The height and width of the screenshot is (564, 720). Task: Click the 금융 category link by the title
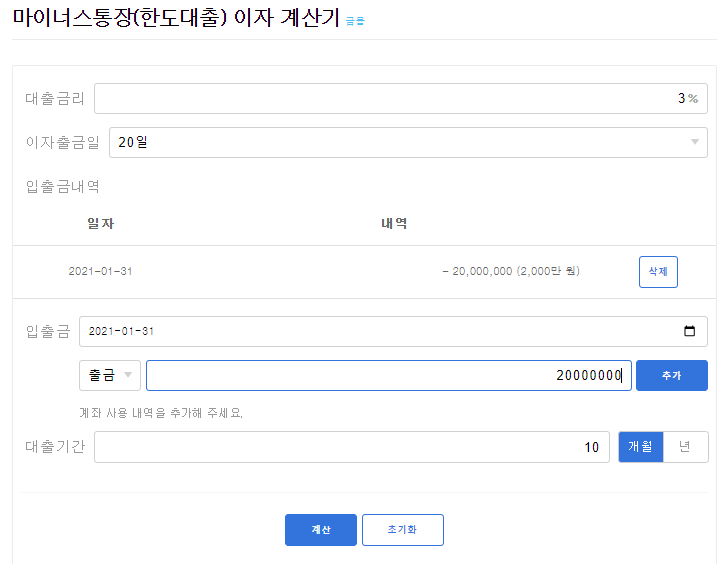(354, 21)
